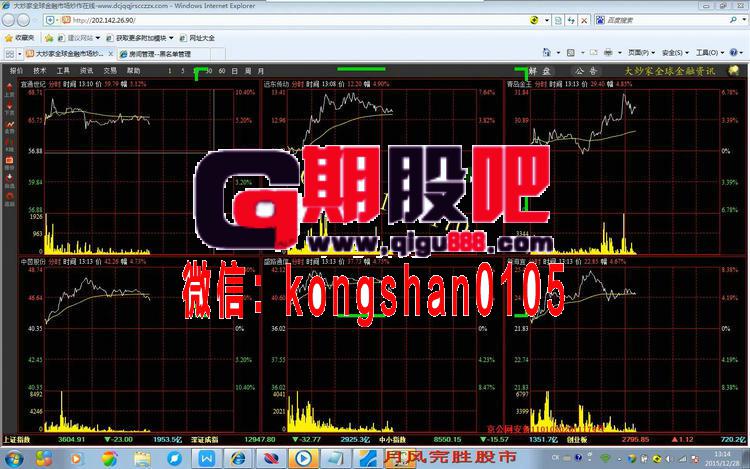Click the Refresh icon in address bar

pyautogui.click(x=571, y=20)
